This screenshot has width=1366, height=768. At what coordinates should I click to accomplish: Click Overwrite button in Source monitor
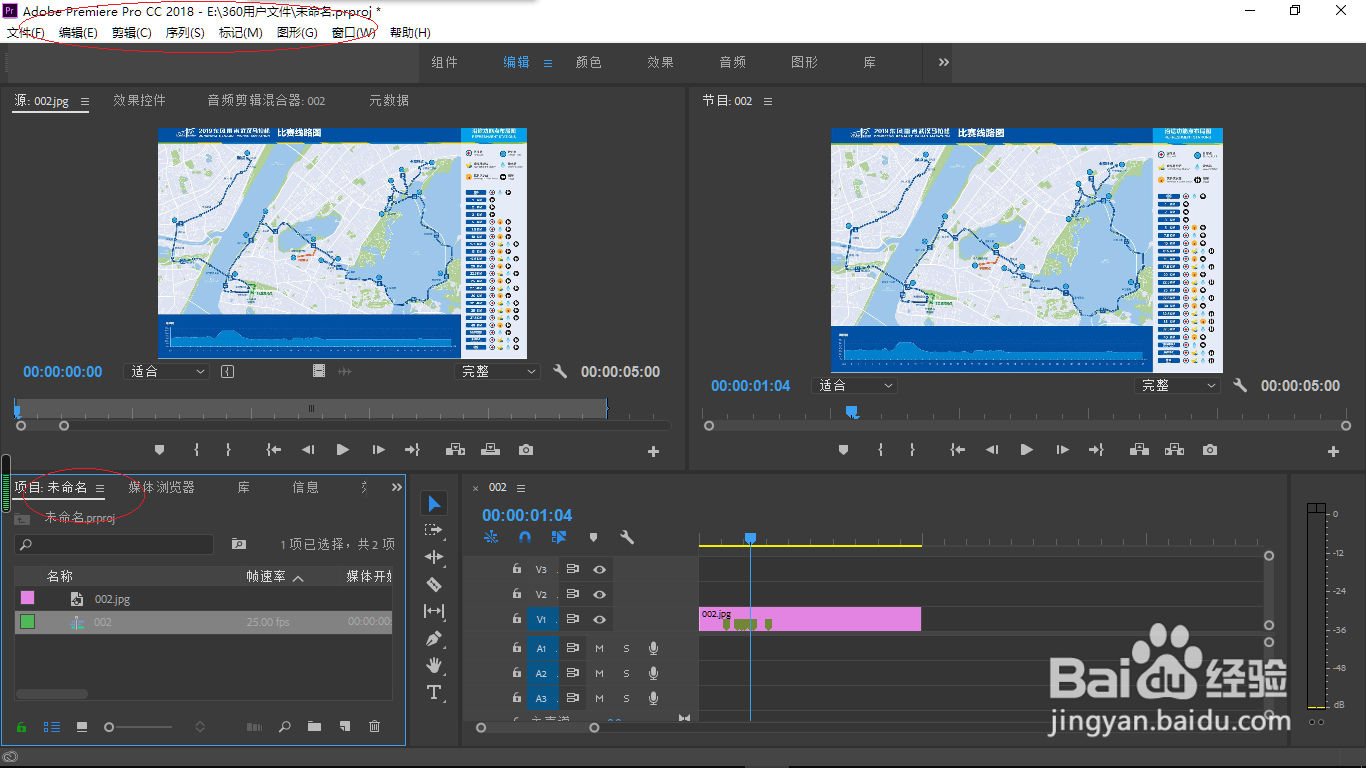click(491, 450)
